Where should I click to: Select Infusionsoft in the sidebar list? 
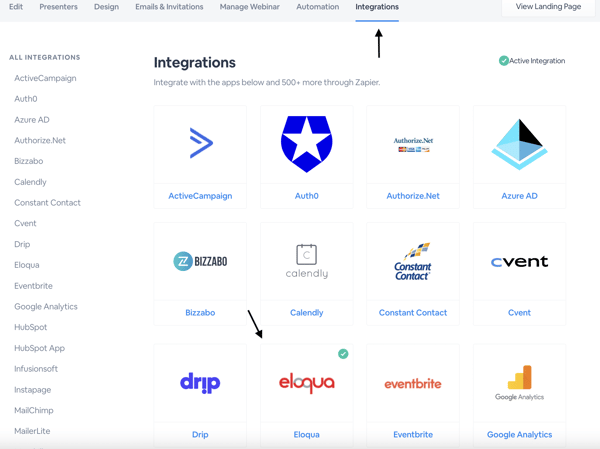[x=36, y=369]
